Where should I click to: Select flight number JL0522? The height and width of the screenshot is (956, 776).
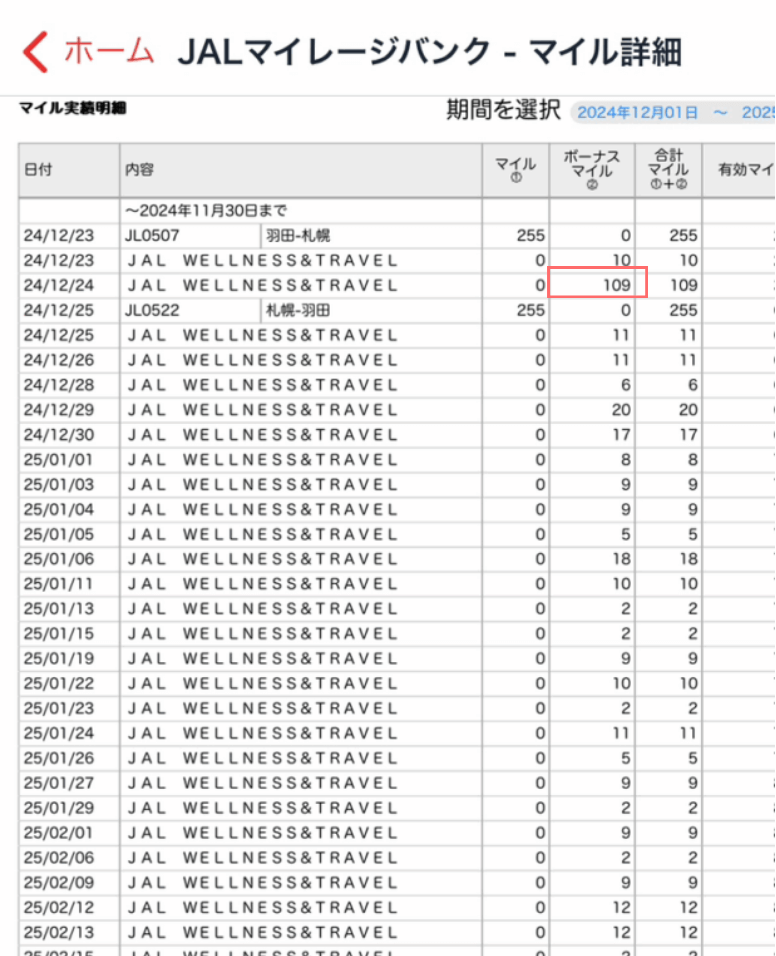152,310
